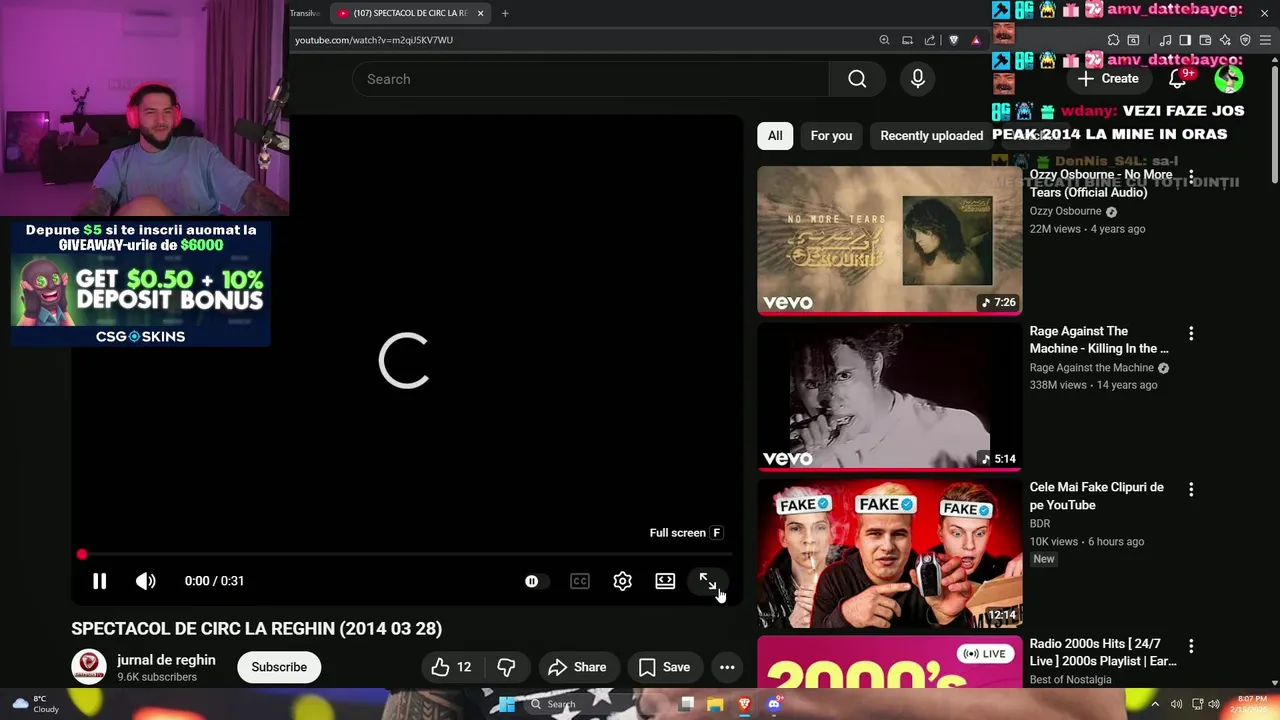
Task: Open the Cele Mai Fake Clipuri de pe YouTube title
Action: [x=1097, y=496]
